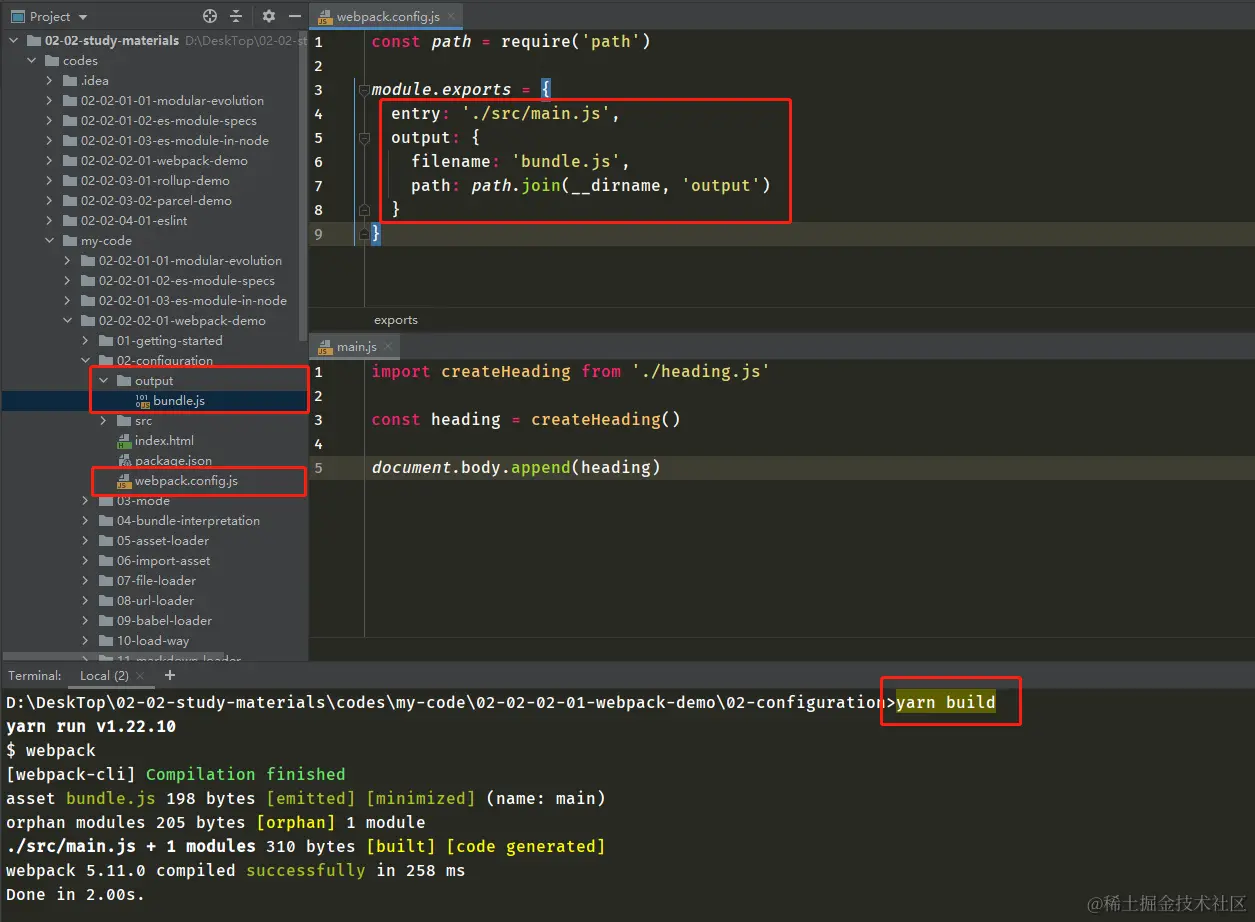Open the Project view dropdown
The height and width of the screenshot is (922, 1255).
coord(82,17)
